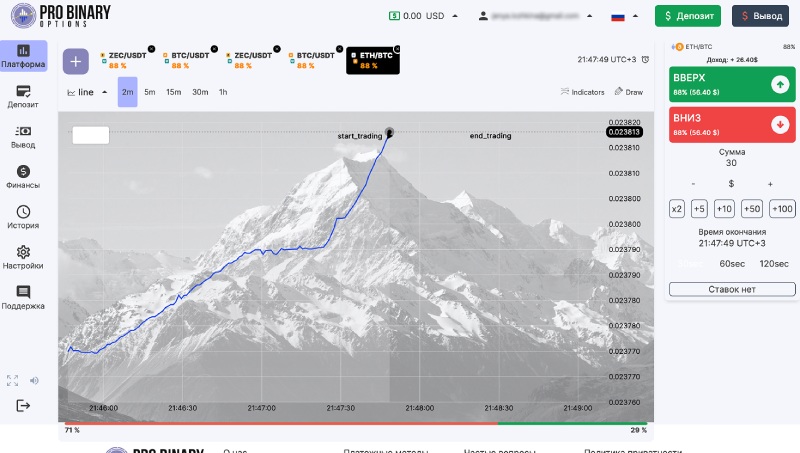Select the 5m chart timeframe

coord(149,92)
